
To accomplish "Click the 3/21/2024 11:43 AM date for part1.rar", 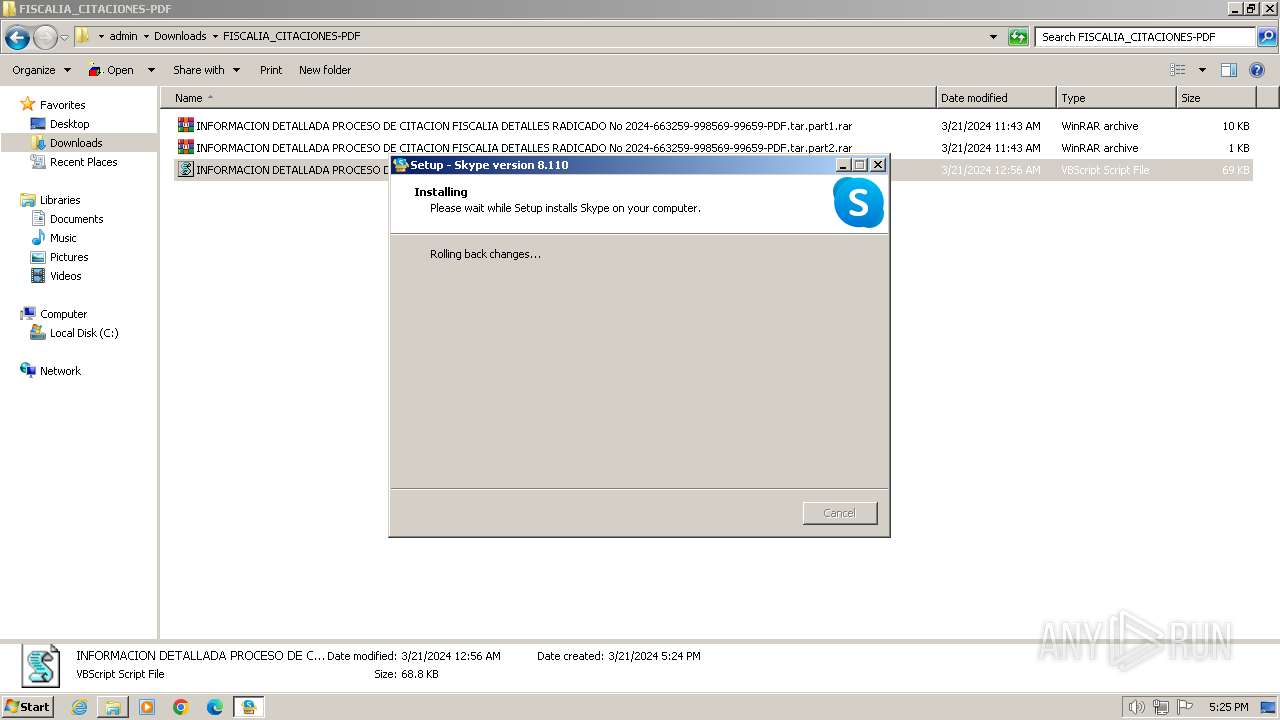I will [x=990, y=126].
